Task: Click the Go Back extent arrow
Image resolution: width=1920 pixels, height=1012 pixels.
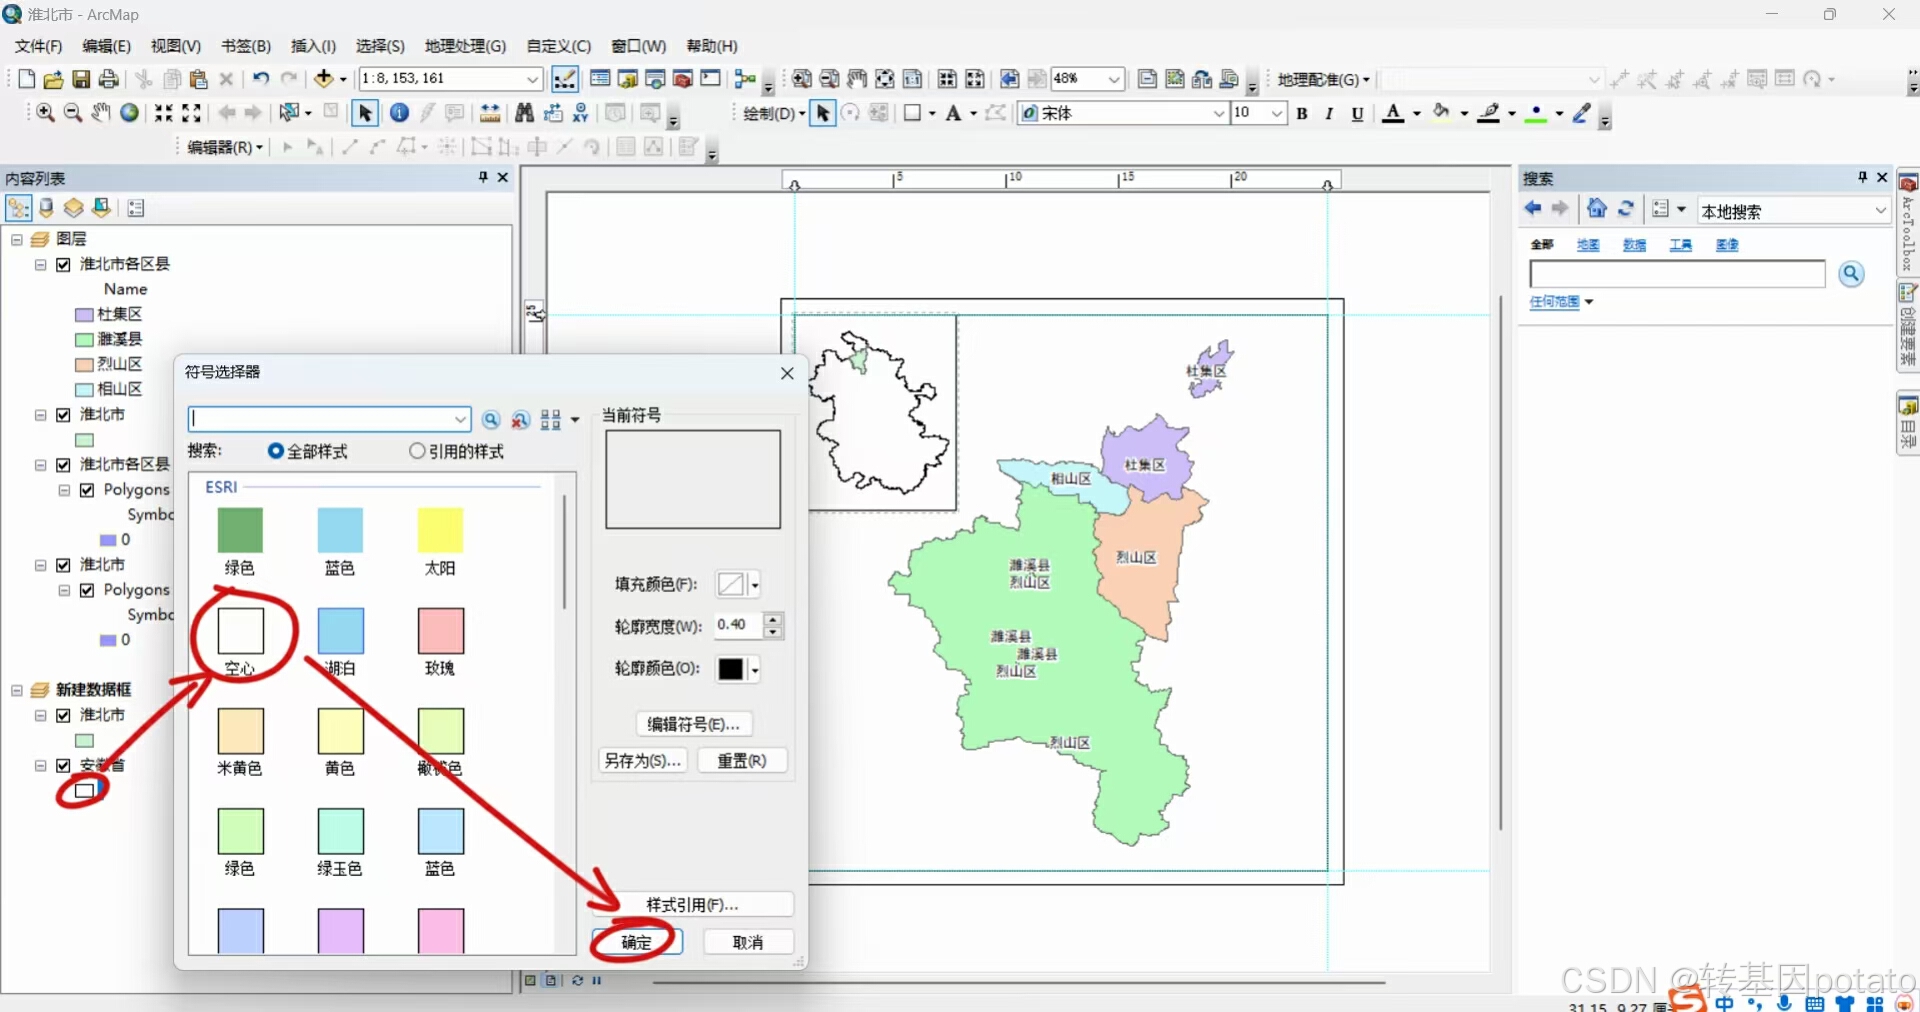Action: coord(228,113)
